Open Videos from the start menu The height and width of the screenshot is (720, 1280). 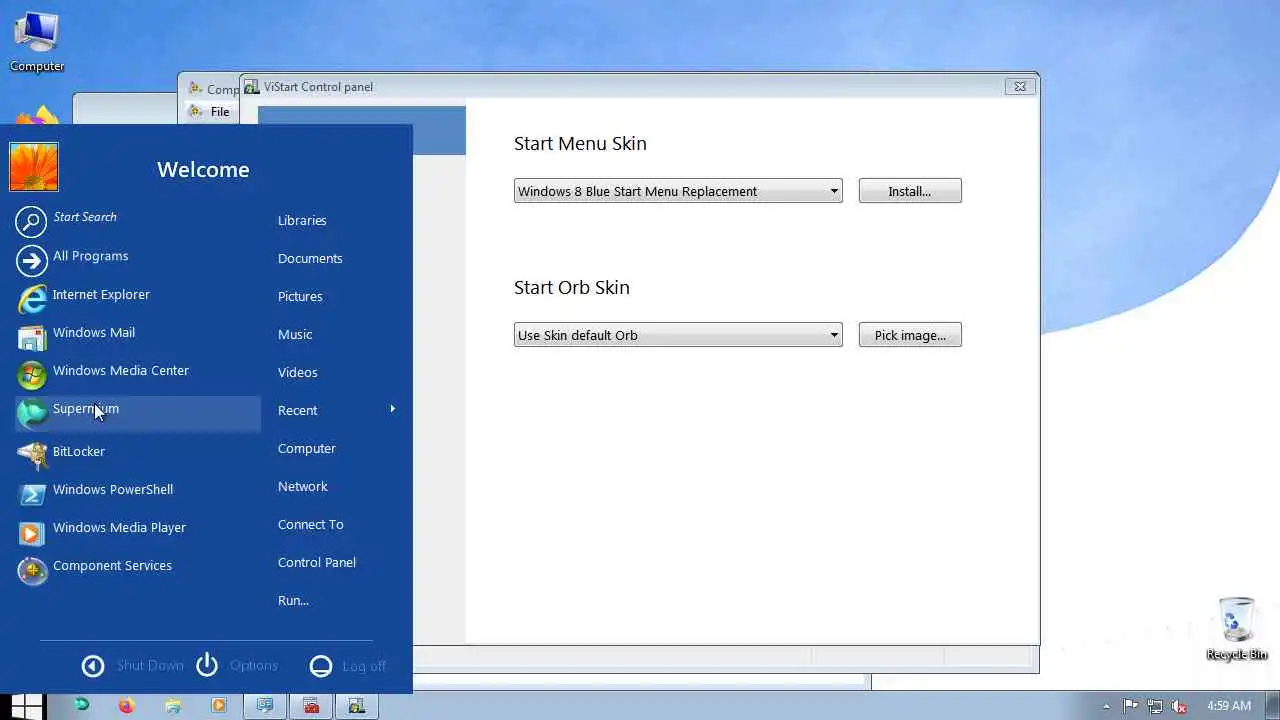[x=297, y=372]
